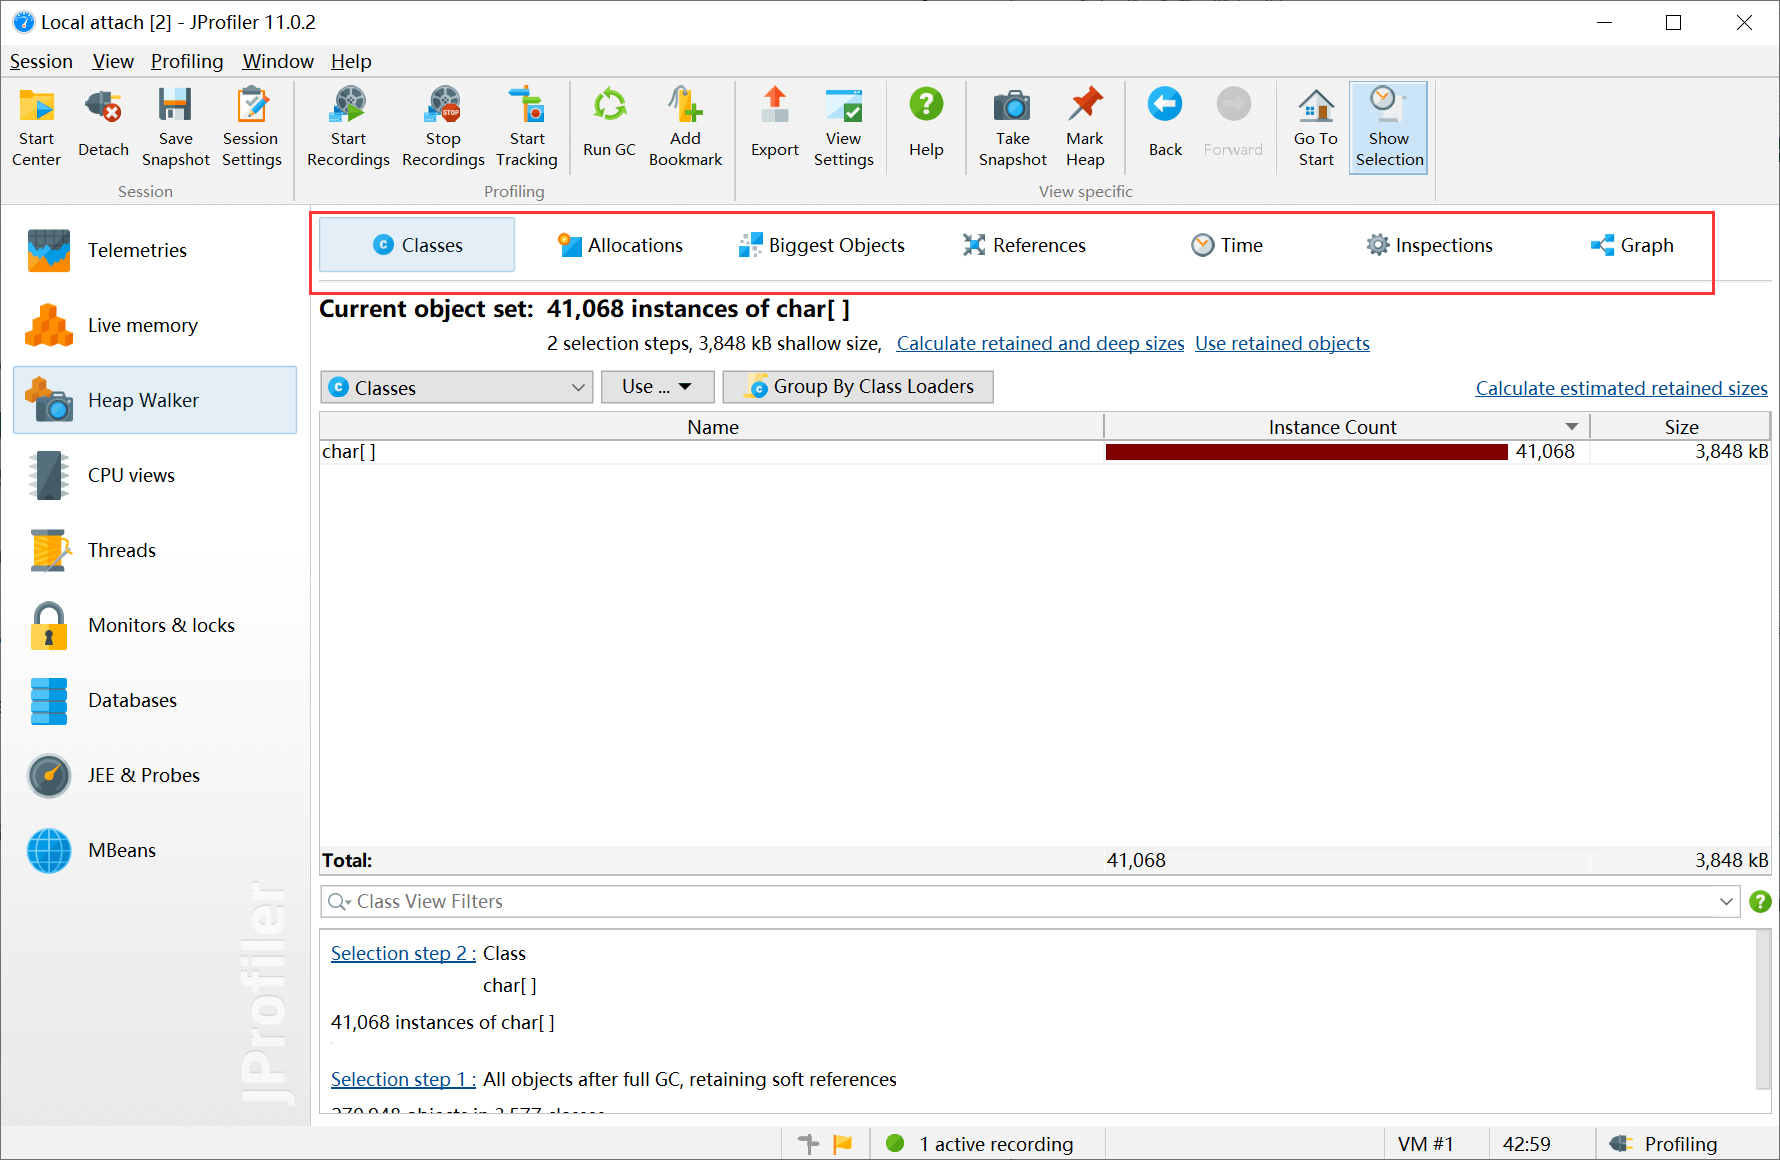
Task: Open the Use ... dropdown button
Action: click(x=657, y=387)
